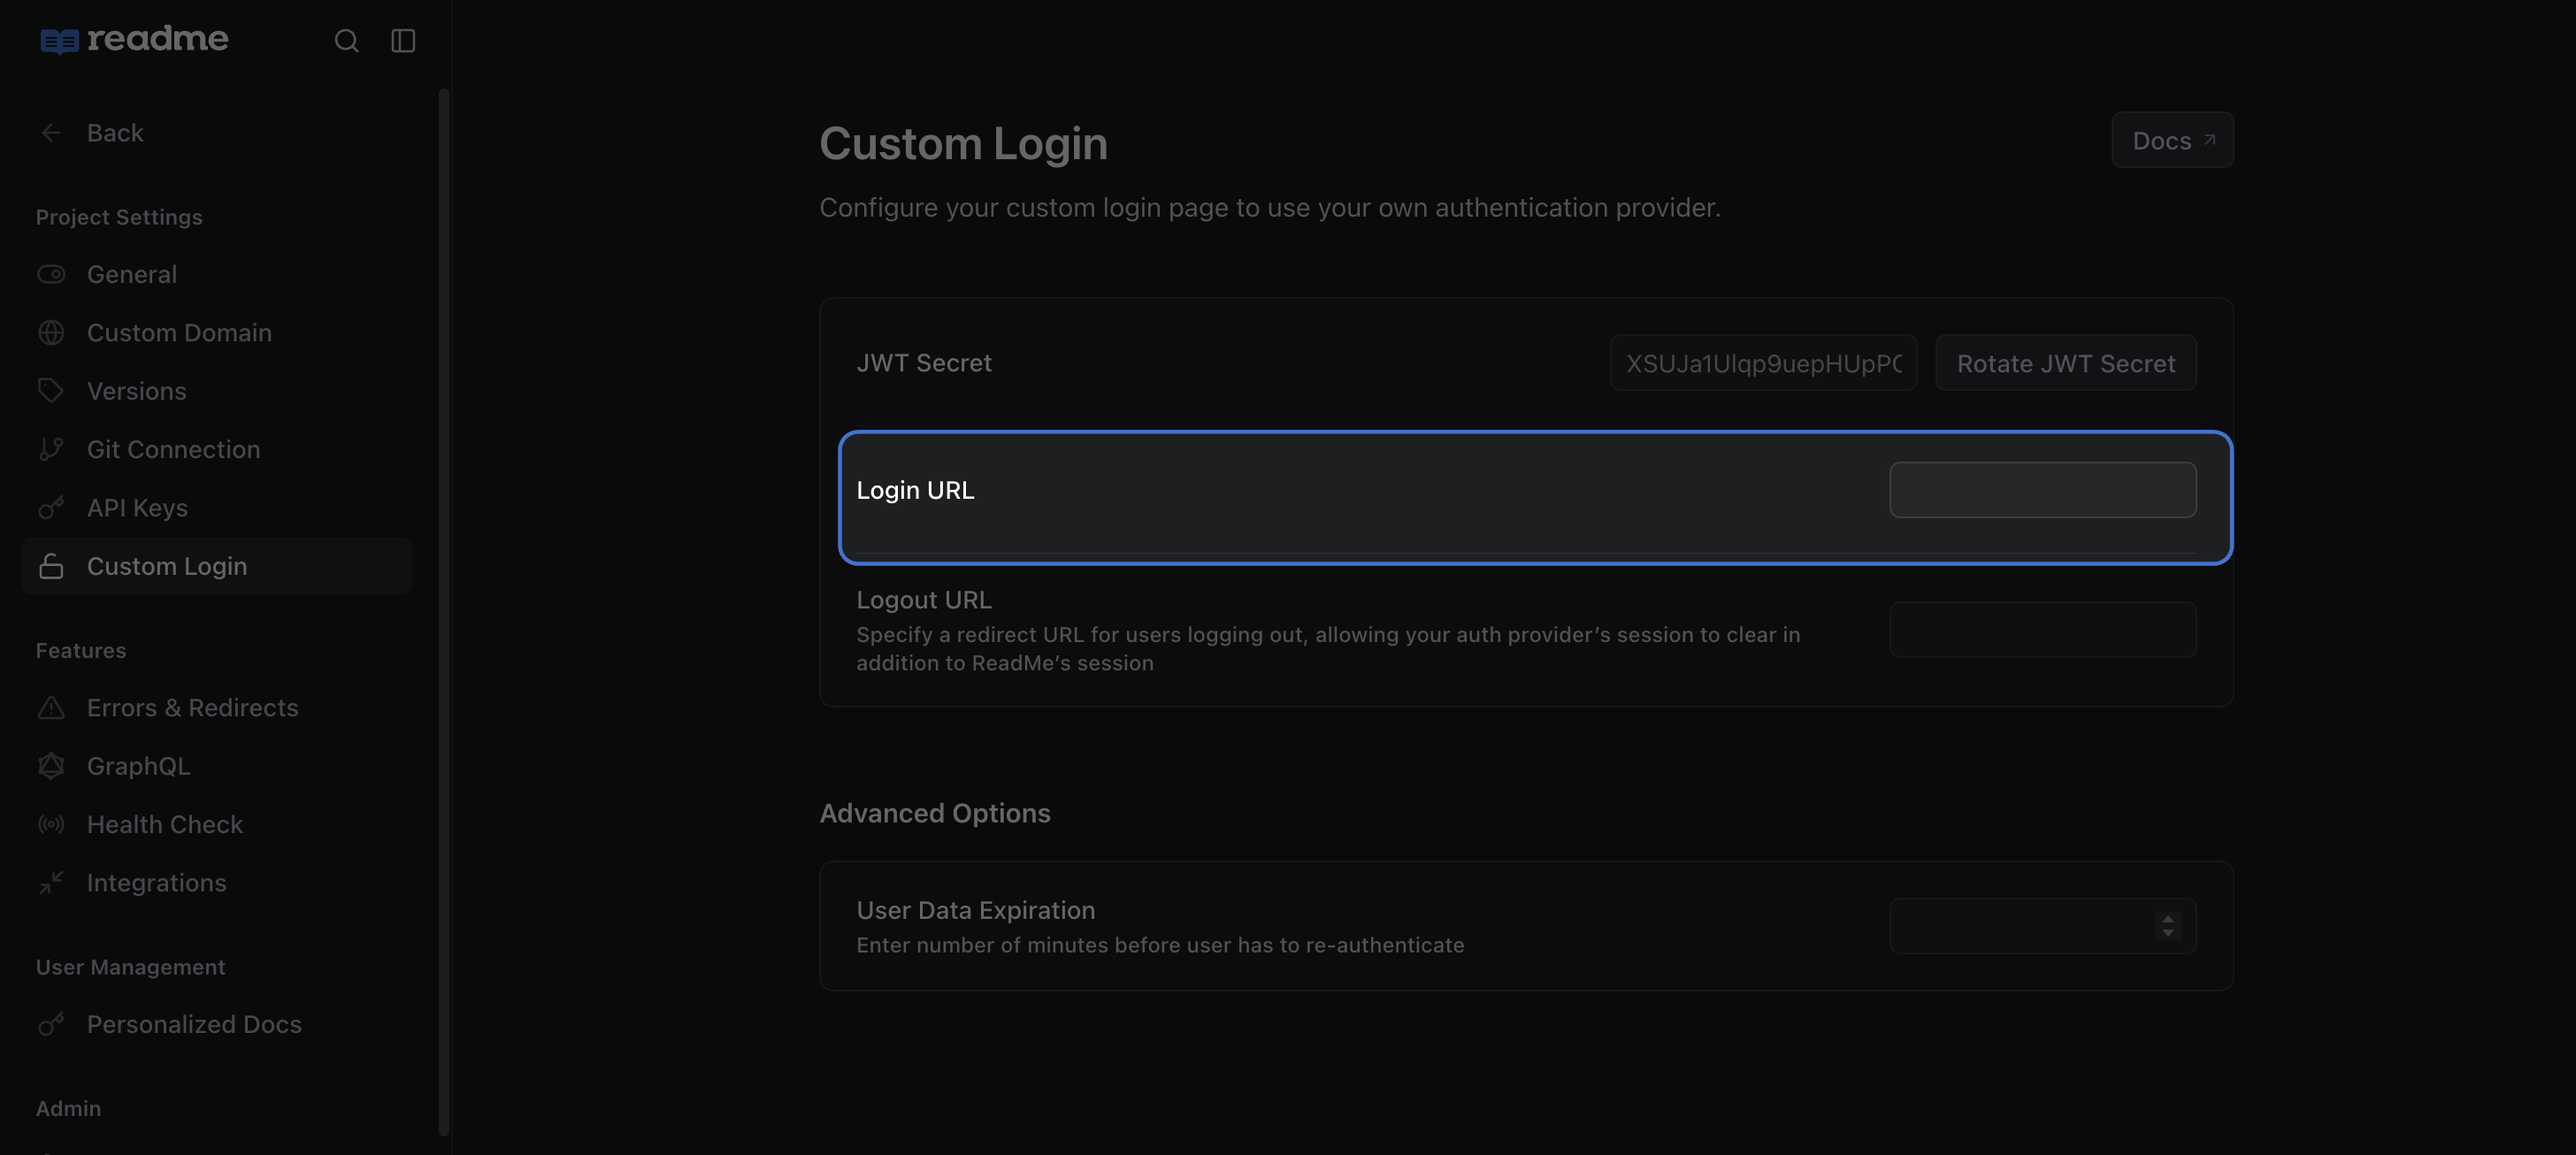Open Git Connection settings
Screen dimensions: 2576x1155
216,449
